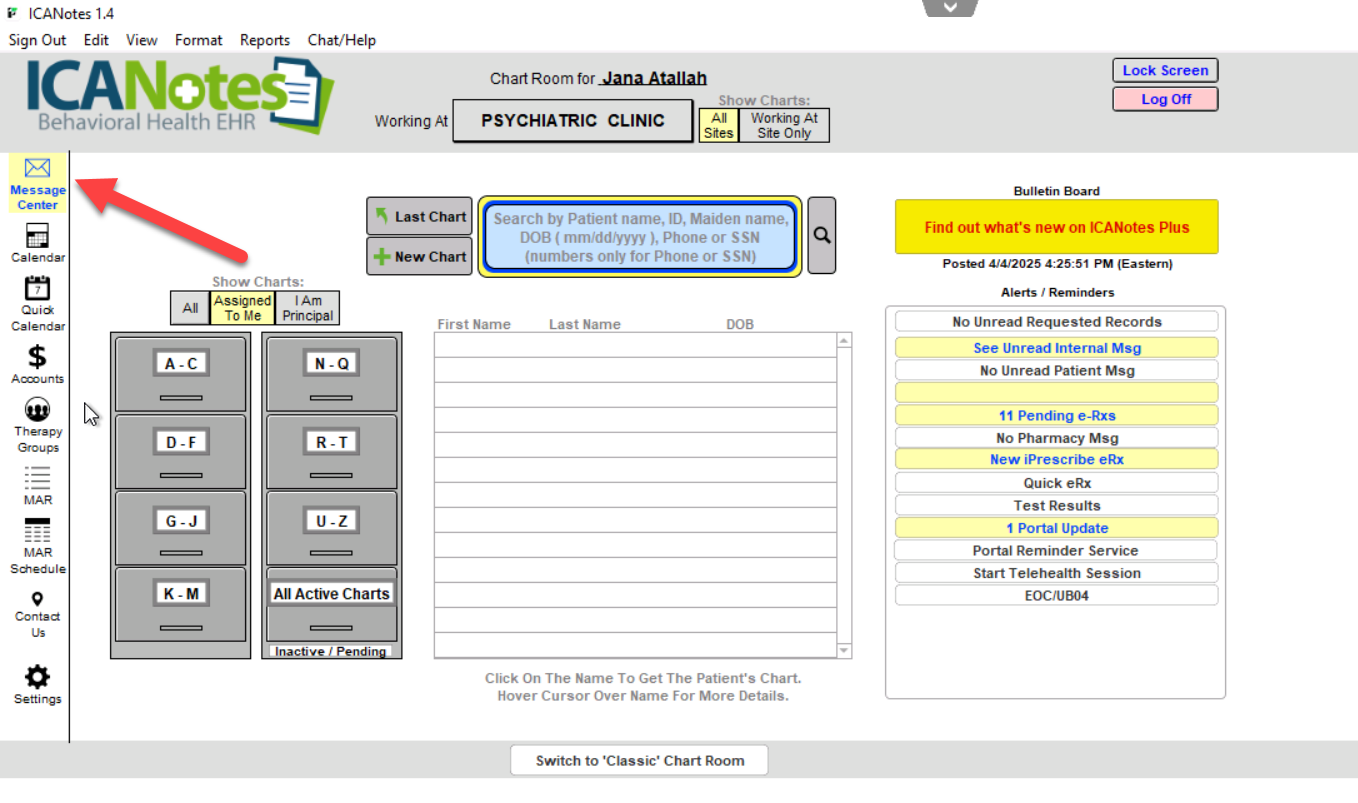The image size is (1358, 803).
Task: Click the 11 Pending e-Rxs alert
Action: pyautogui.click(x=1056, y=416)
